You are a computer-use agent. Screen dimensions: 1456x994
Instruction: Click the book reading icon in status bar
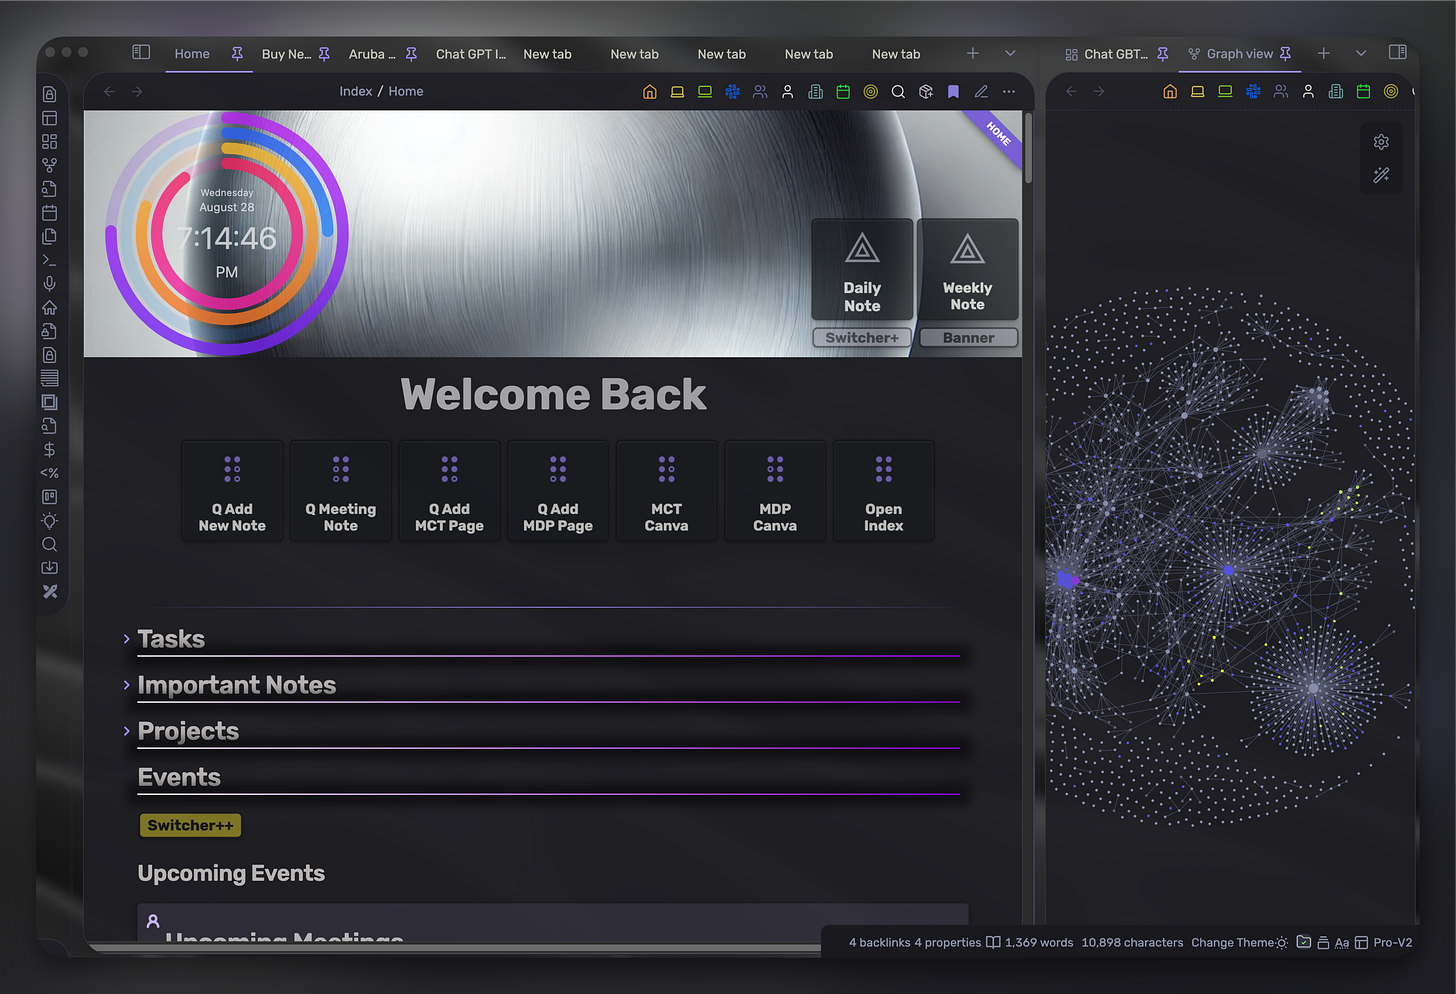(993, 942)
